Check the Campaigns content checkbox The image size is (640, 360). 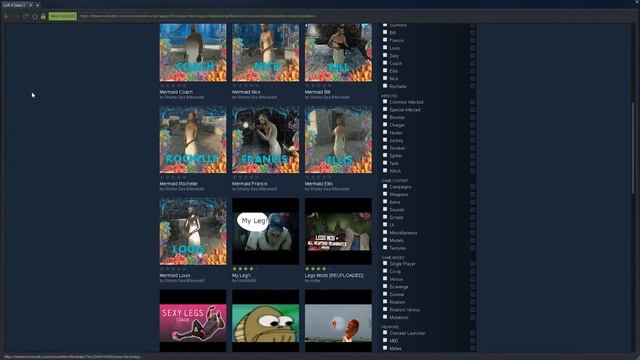(385, 187)
